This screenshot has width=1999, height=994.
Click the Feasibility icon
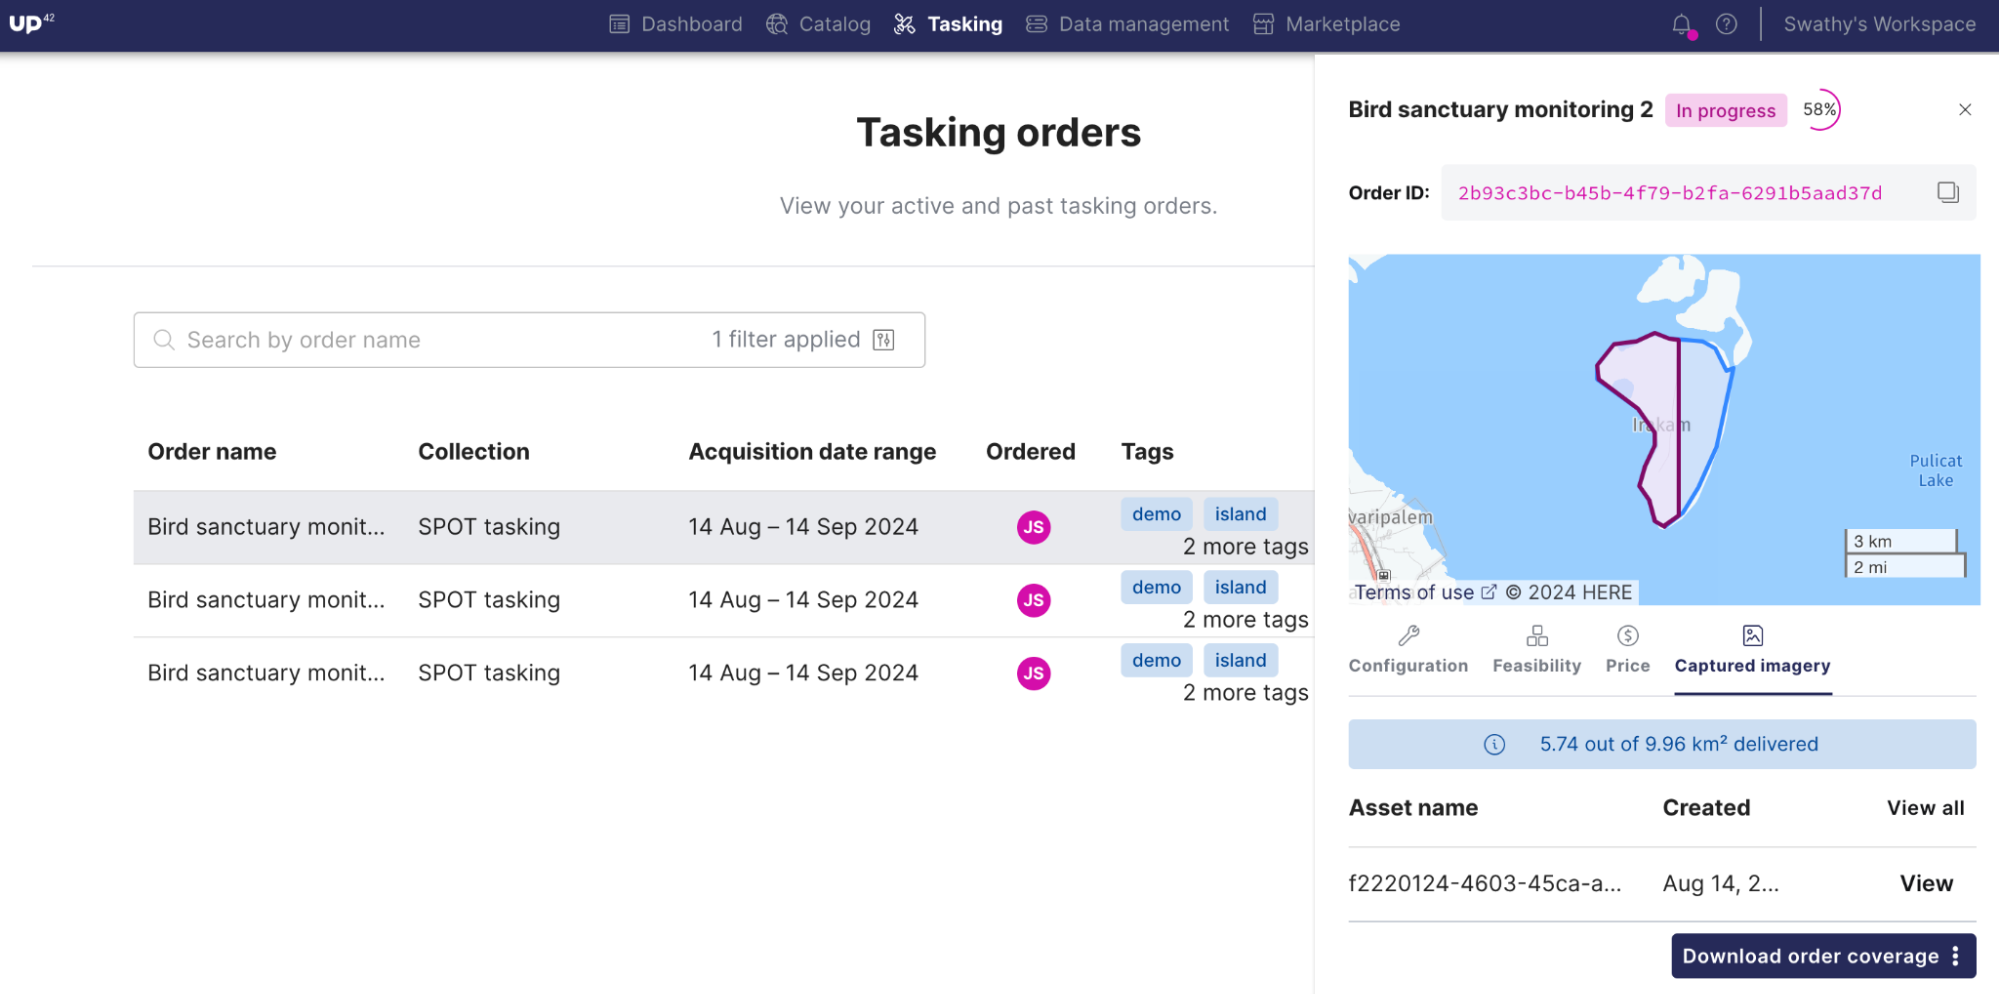click(1537, 635)
